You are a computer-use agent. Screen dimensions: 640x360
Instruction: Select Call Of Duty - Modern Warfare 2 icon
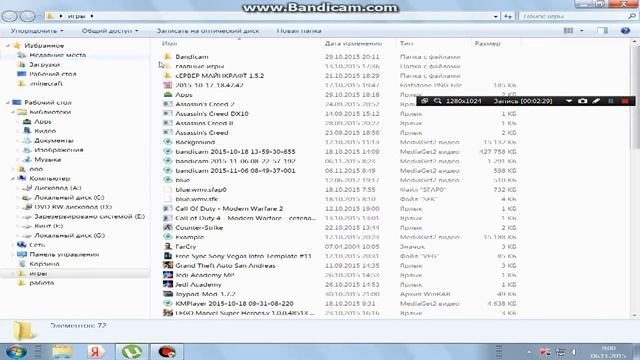[x=167, y=208]
